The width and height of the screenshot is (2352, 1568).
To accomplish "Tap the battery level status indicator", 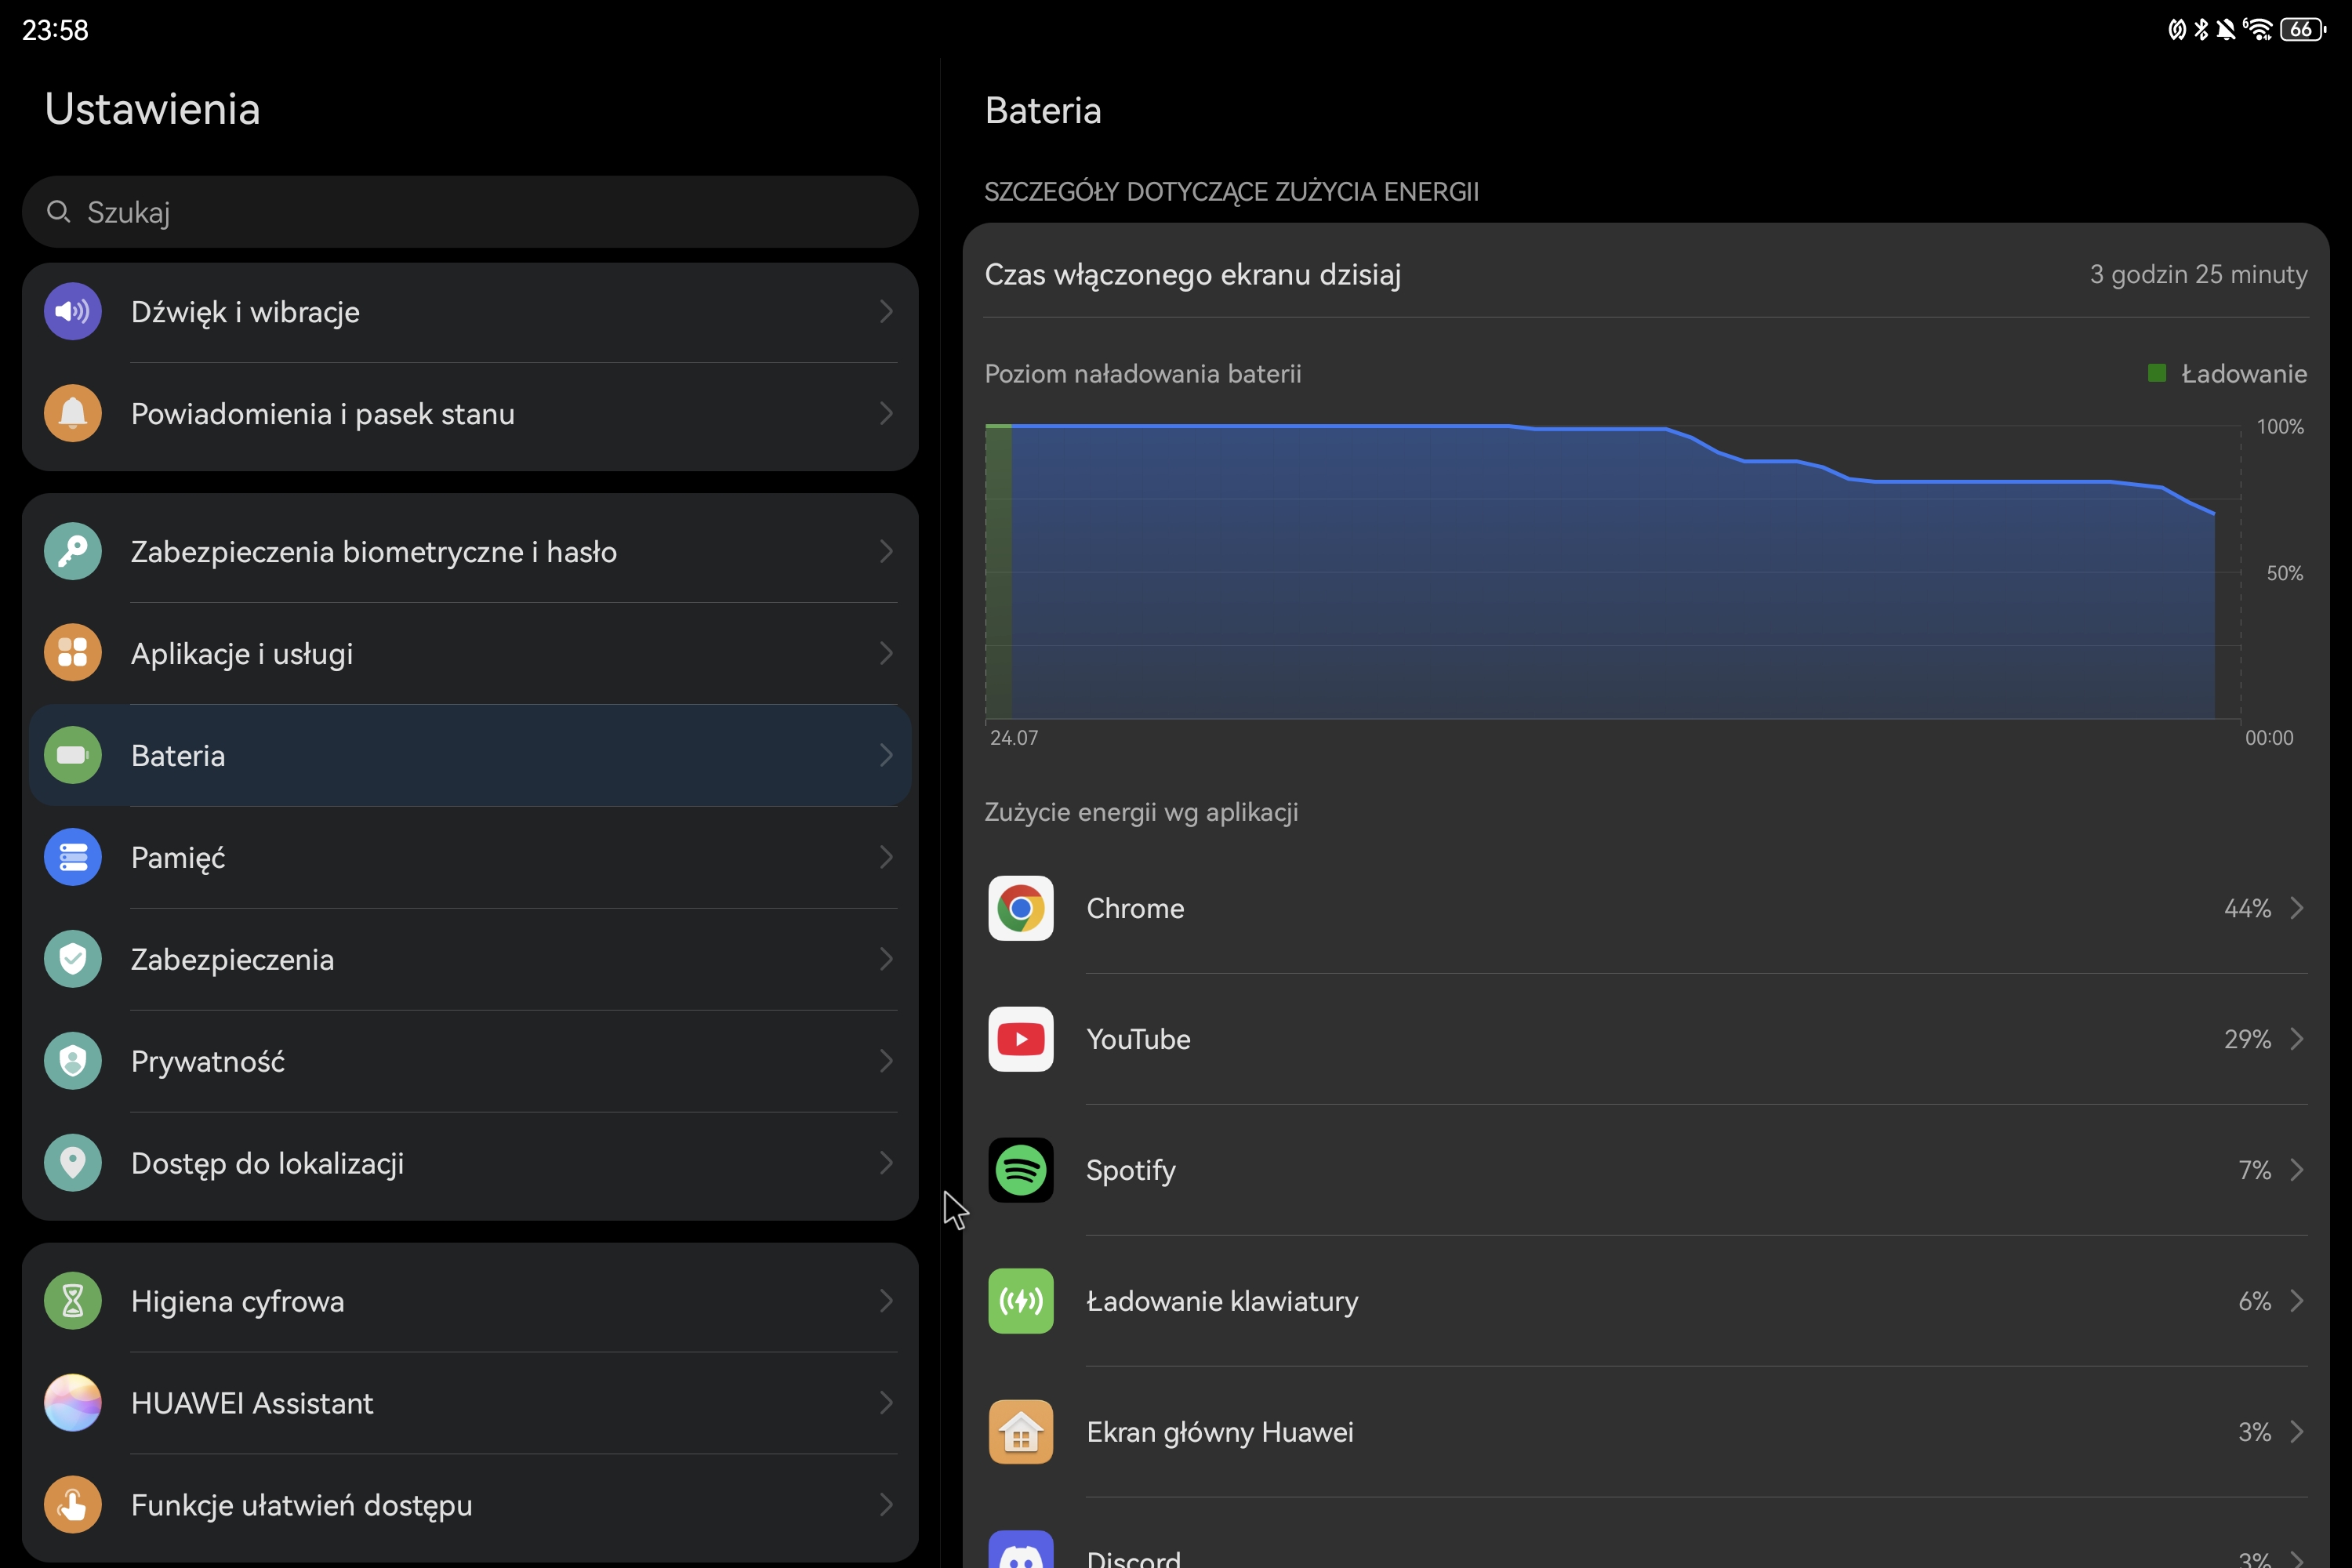I will (2302, 30).
